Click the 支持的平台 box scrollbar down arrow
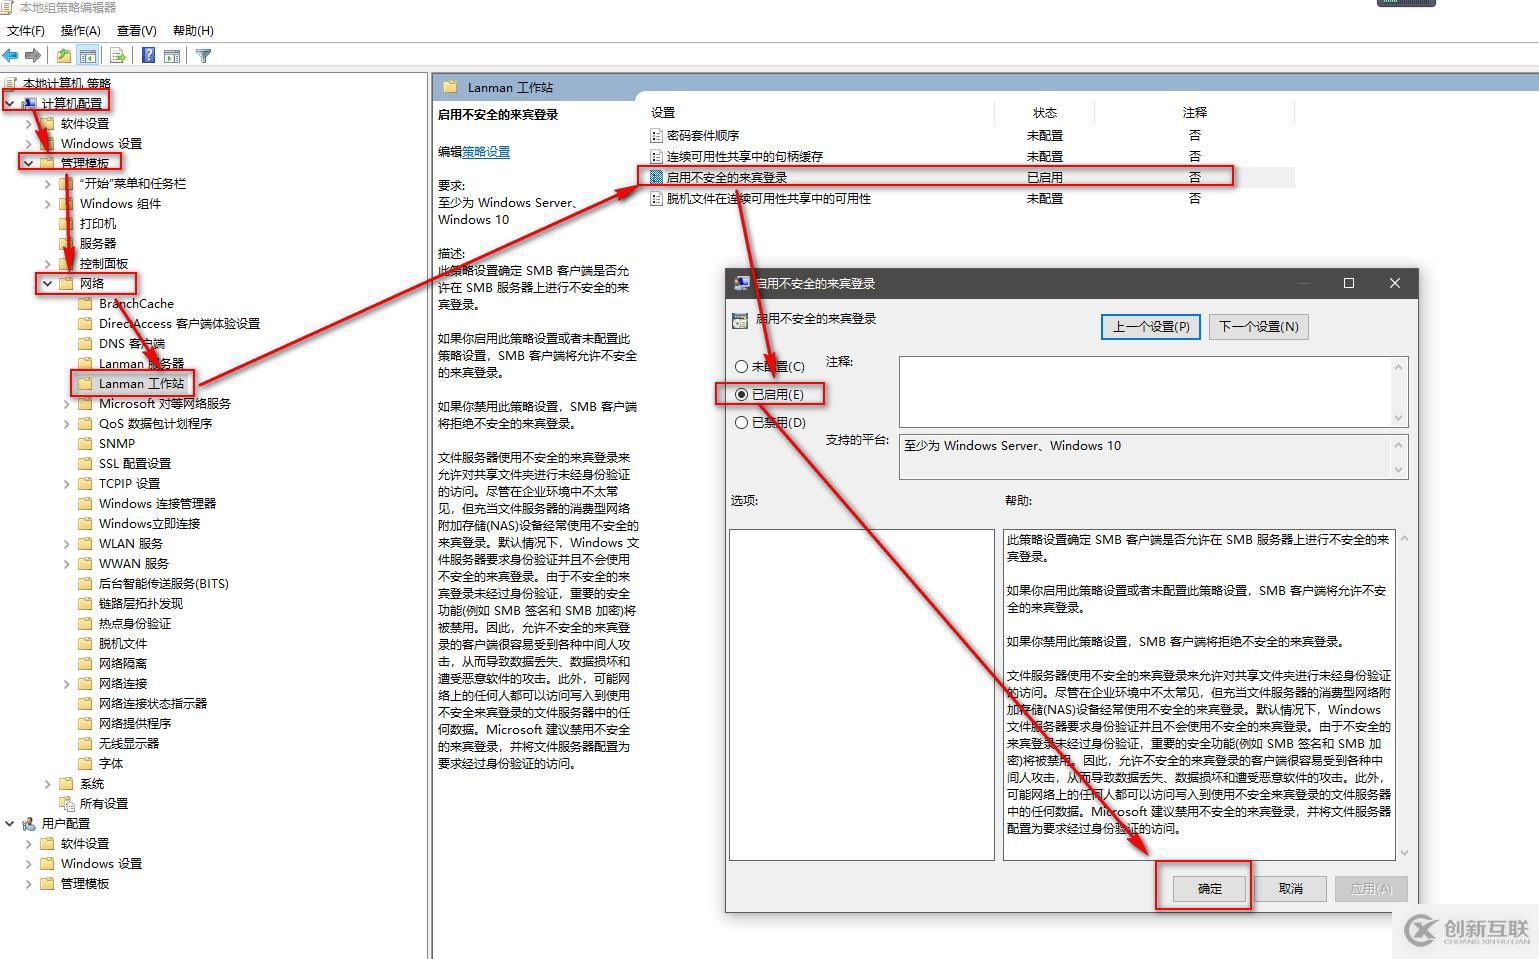Screen dimensions: 1539x959 pyautogui.click(x=1398, y=469)
